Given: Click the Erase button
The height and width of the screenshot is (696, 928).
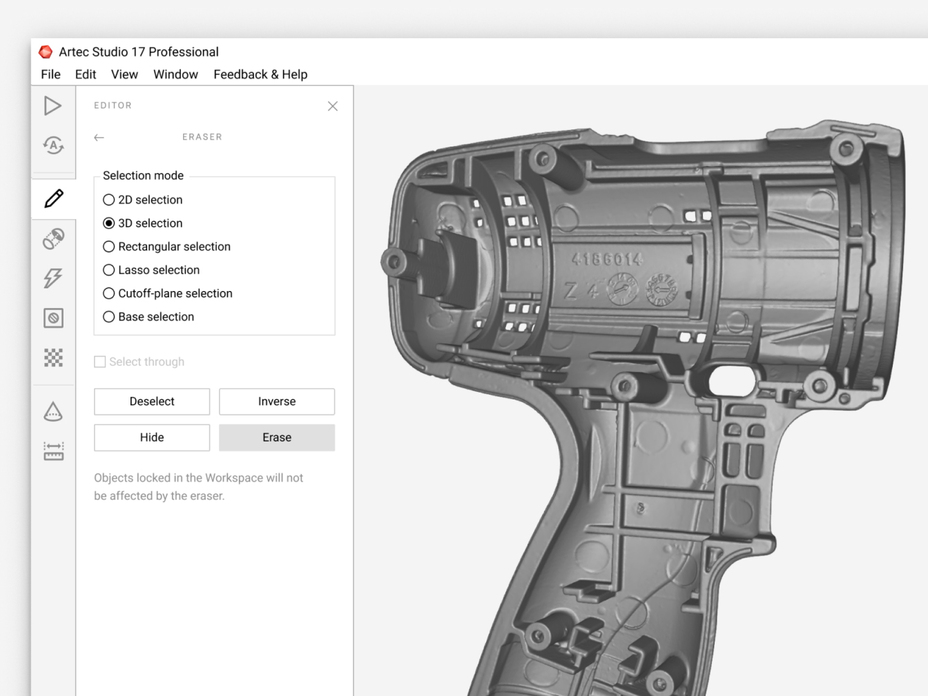Looking at the screenshot, I should tap(276, 437).
